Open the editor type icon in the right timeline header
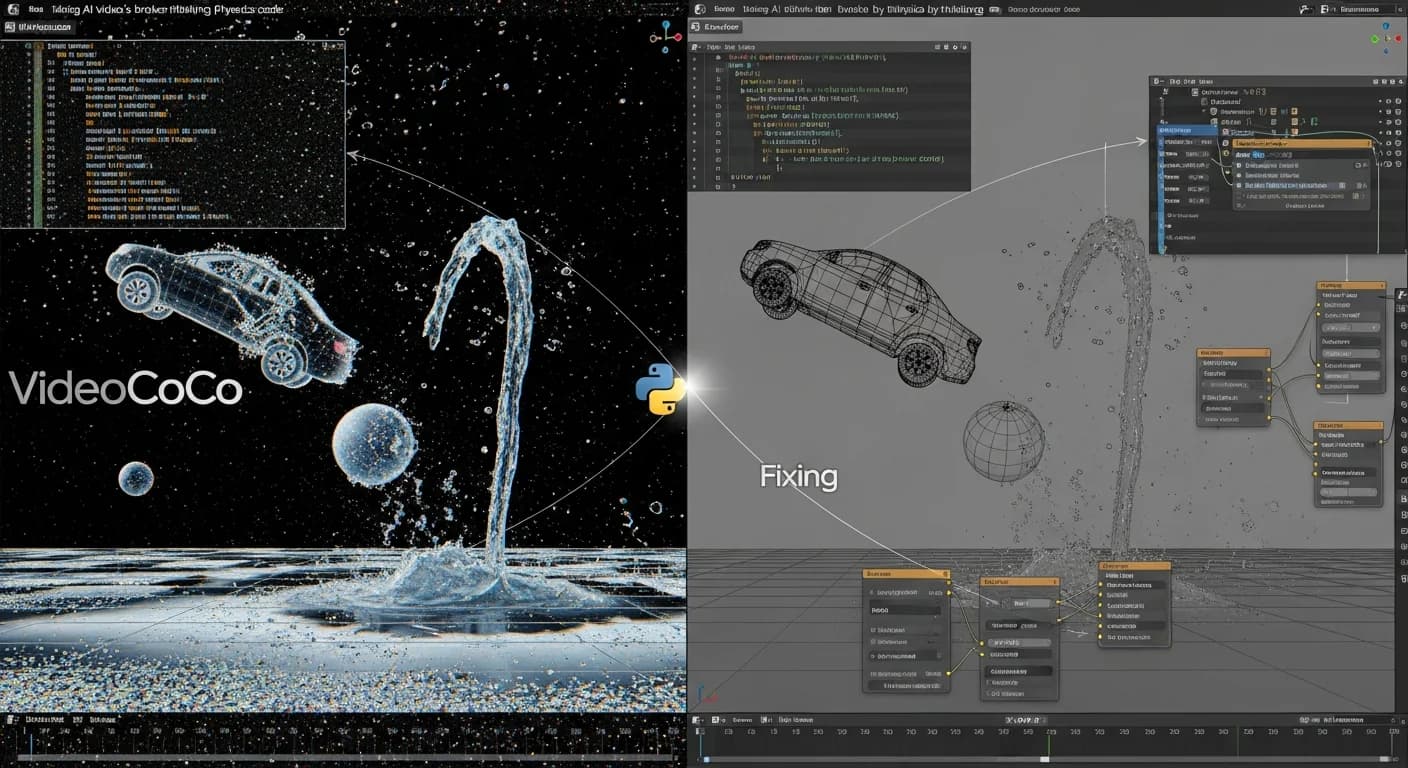1408x768 pixels. 698,720
